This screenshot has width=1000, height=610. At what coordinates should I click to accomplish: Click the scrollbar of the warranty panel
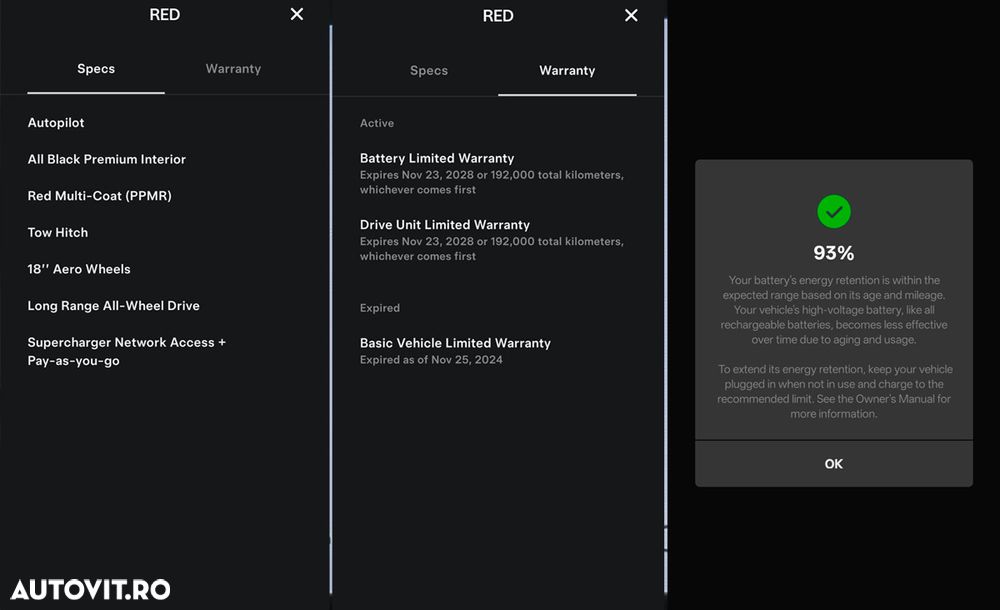665,306
